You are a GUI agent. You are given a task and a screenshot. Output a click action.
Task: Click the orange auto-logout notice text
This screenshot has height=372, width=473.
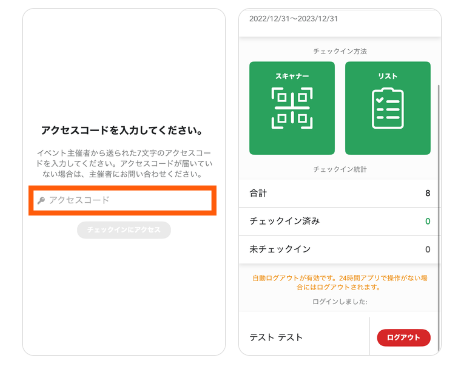coord(340,282)
